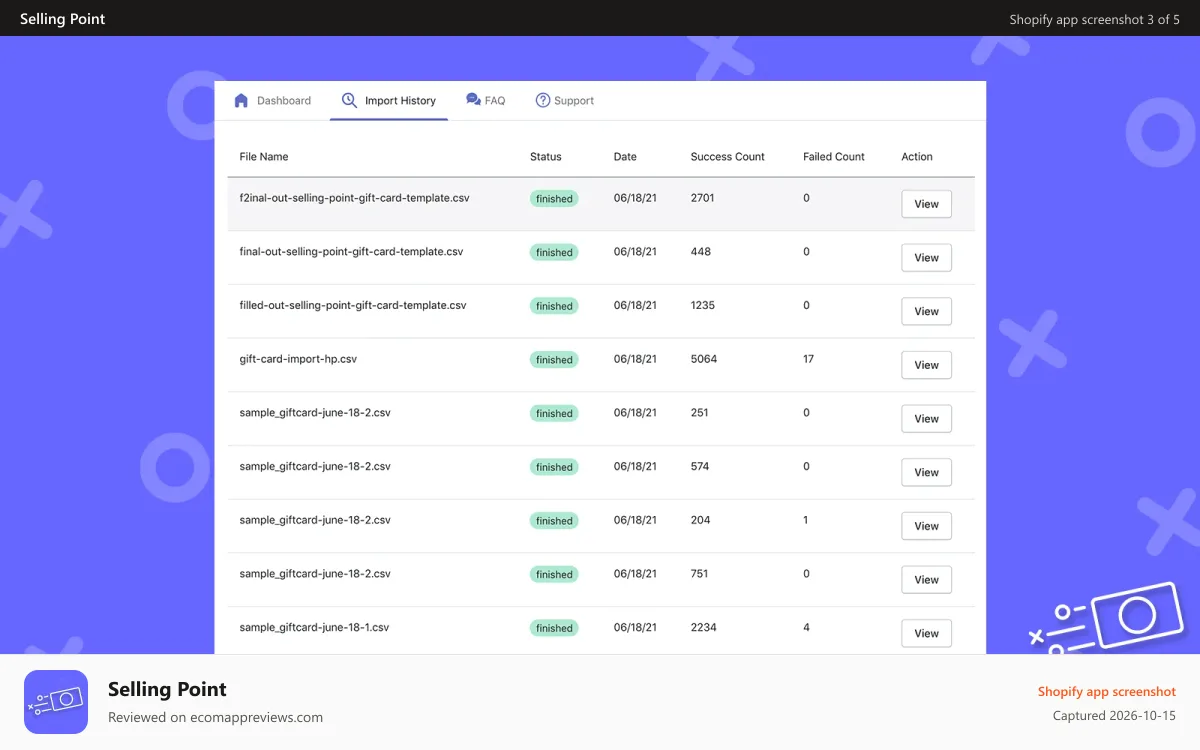
Task: Switch to Import History tab
Action: click(389, 100)
